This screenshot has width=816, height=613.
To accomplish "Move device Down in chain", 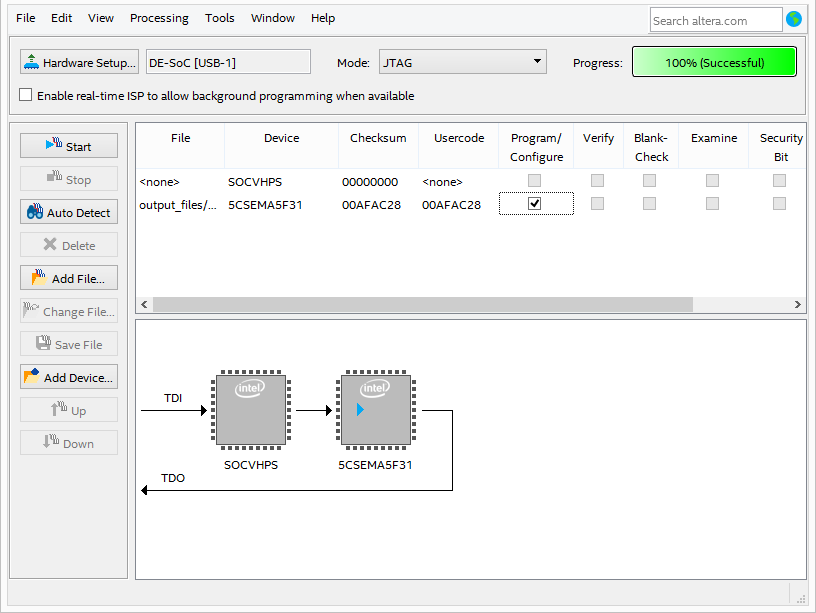I will (x=69, y=443).
